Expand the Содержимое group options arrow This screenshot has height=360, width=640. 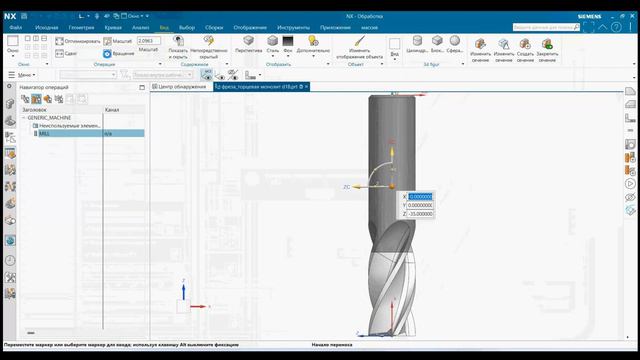pyautogui.click(x=227, y=64)
